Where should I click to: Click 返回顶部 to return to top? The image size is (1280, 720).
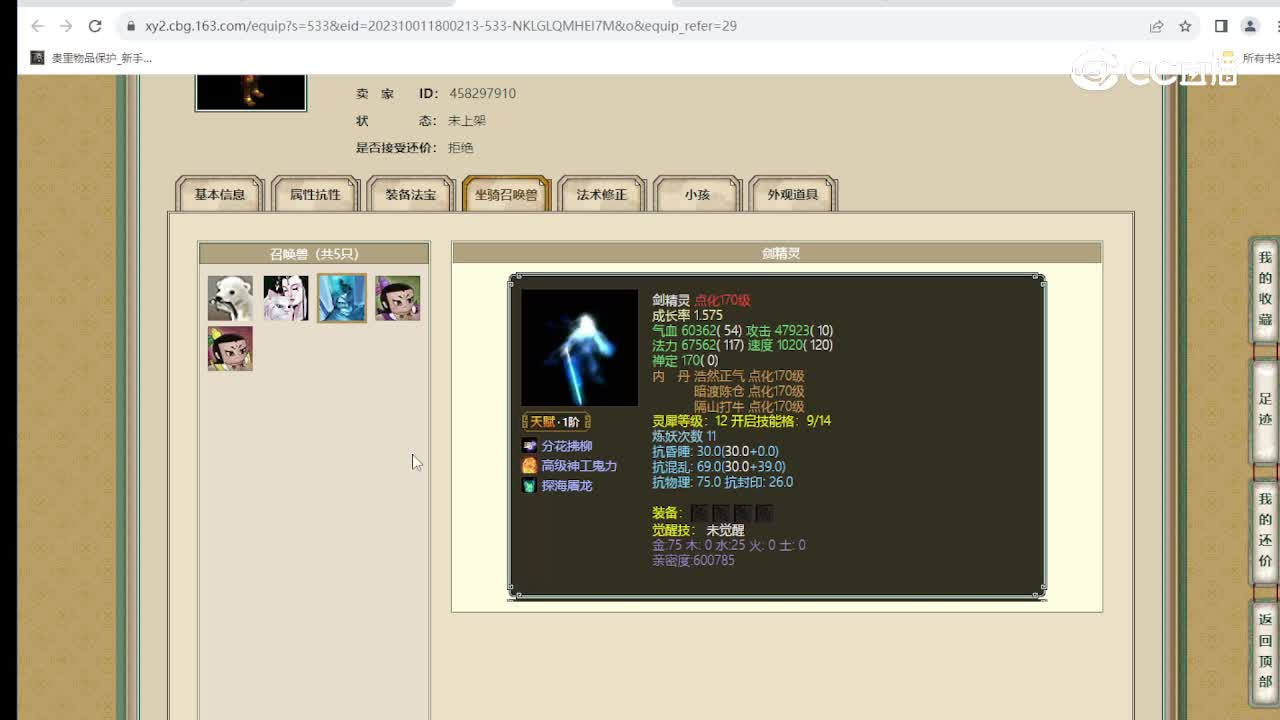click(1265, 652)
